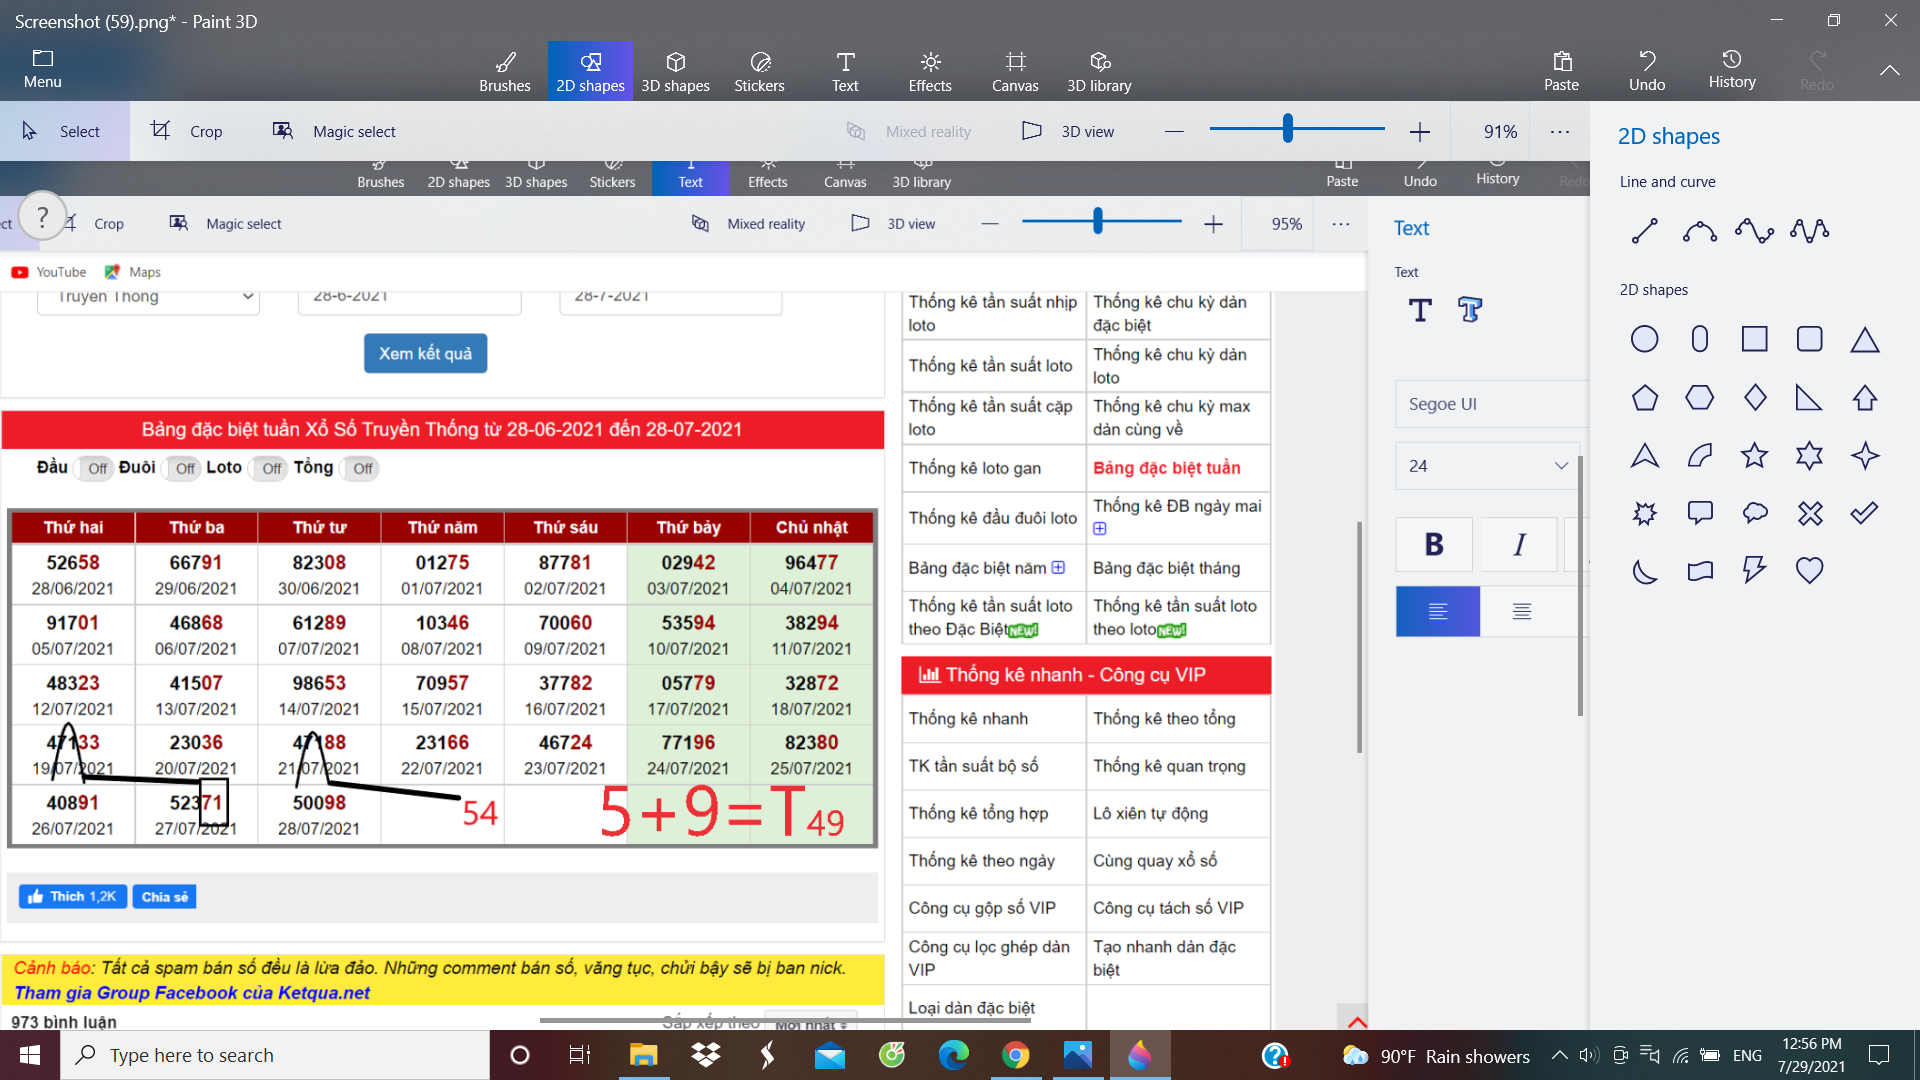Select the Four-point star shape
The height and width of the screenshot is (1080, 1920).
[x=1865, y=456]
